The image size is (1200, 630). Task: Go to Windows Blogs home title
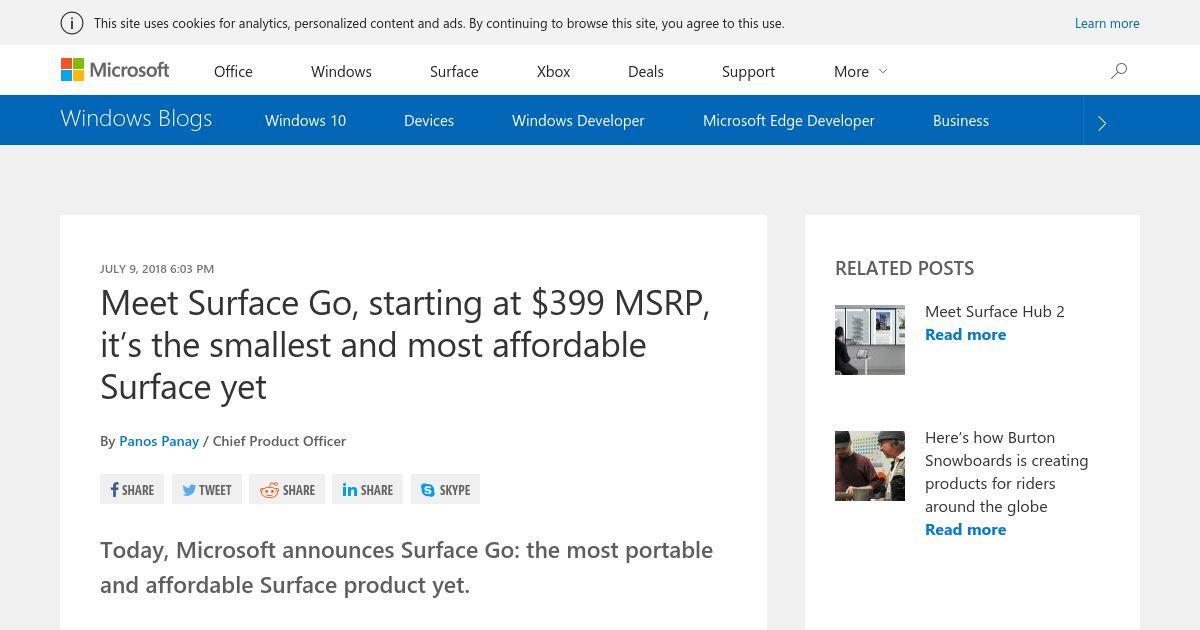click(x=136, y=118)
